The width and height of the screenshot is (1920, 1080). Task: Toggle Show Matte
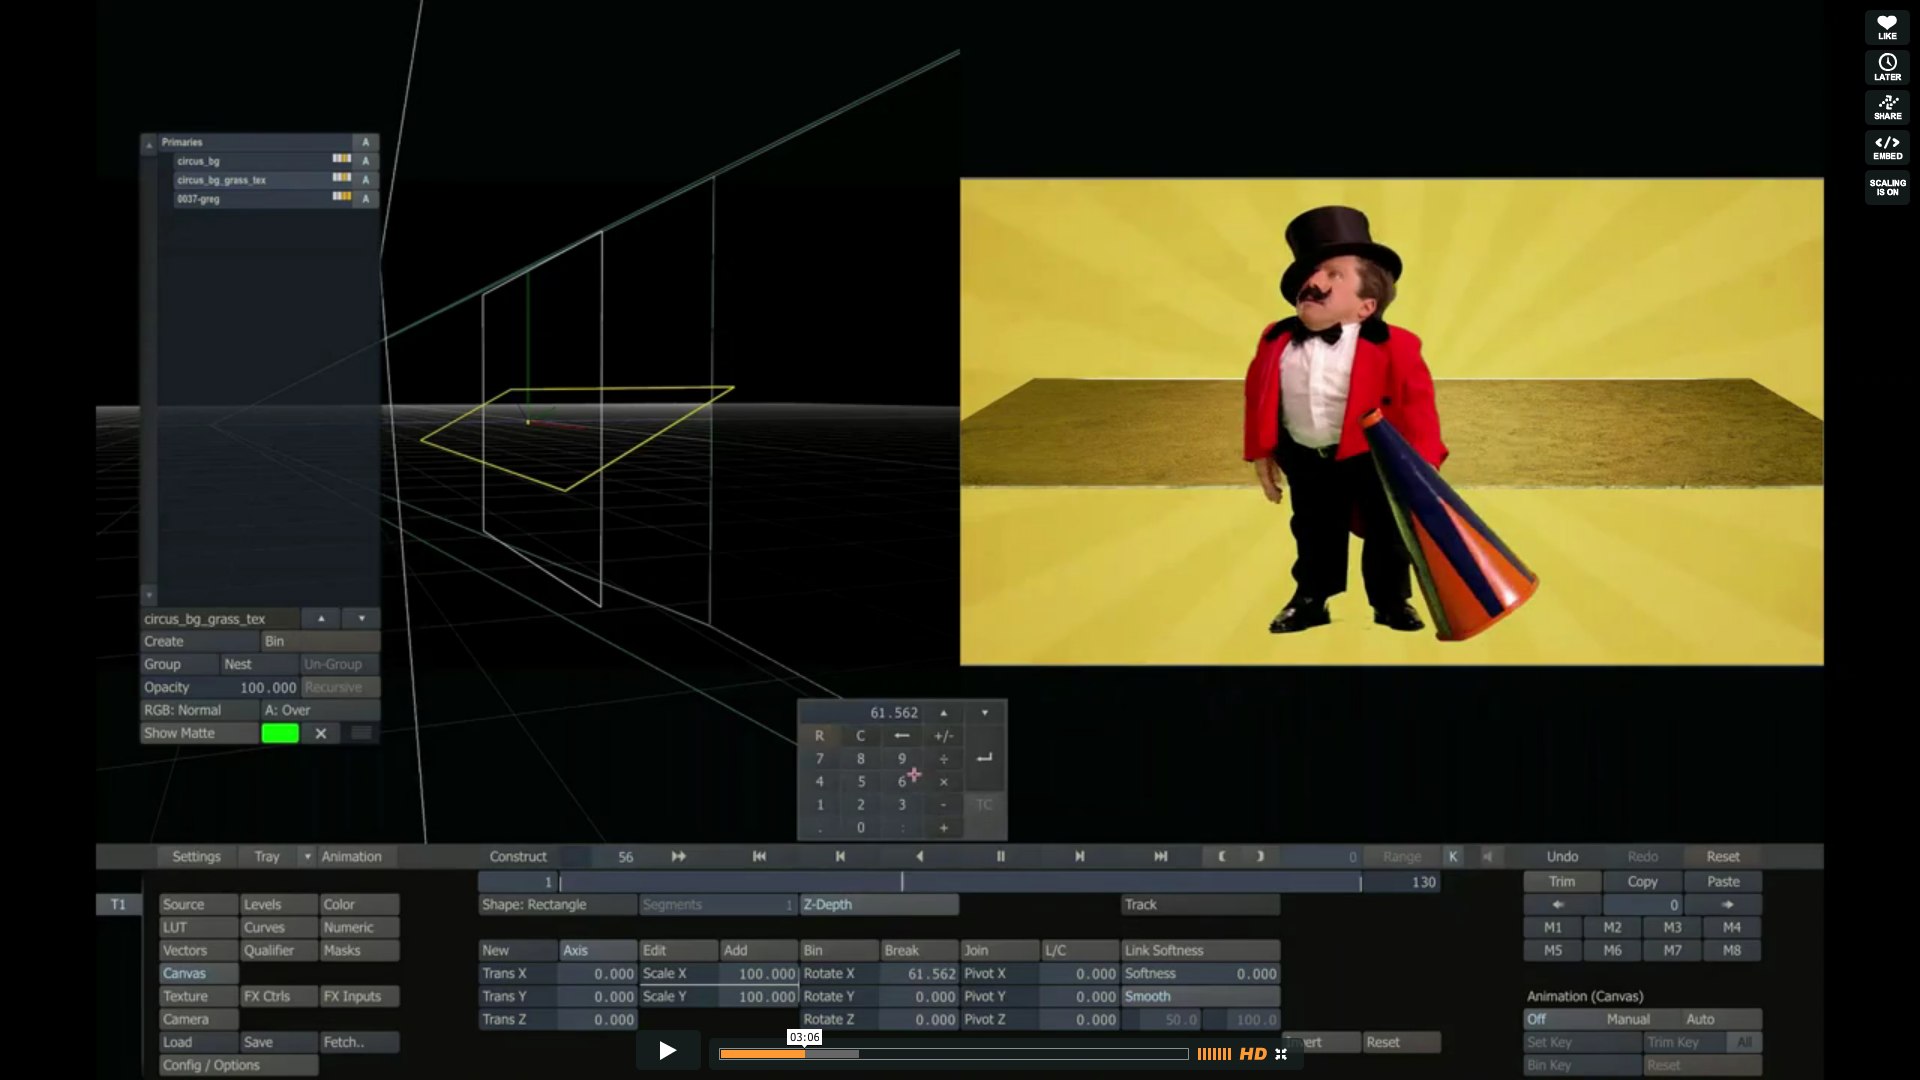tap(200, 733)
